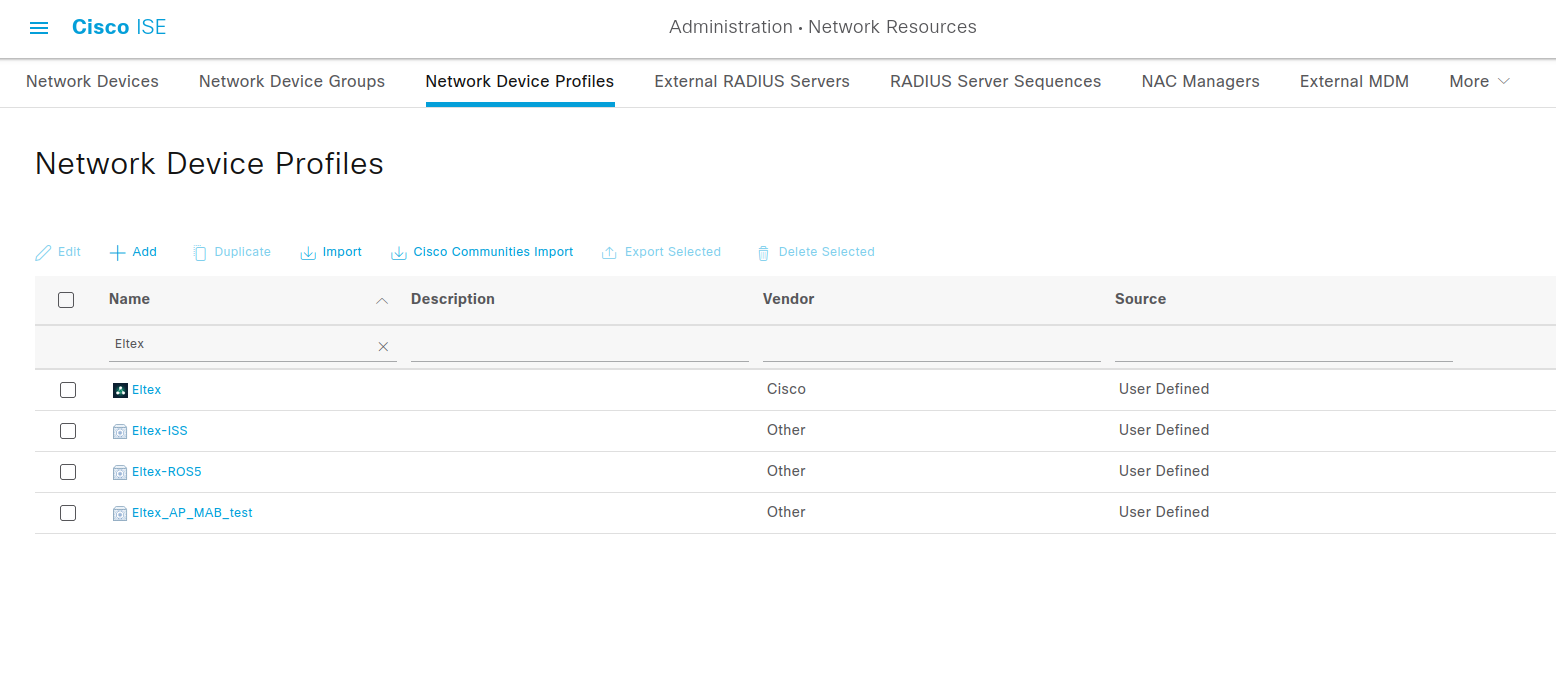Toggle Name column sort arrow
The width and height of the screenshot is (1556, 675).
(381, 300)
